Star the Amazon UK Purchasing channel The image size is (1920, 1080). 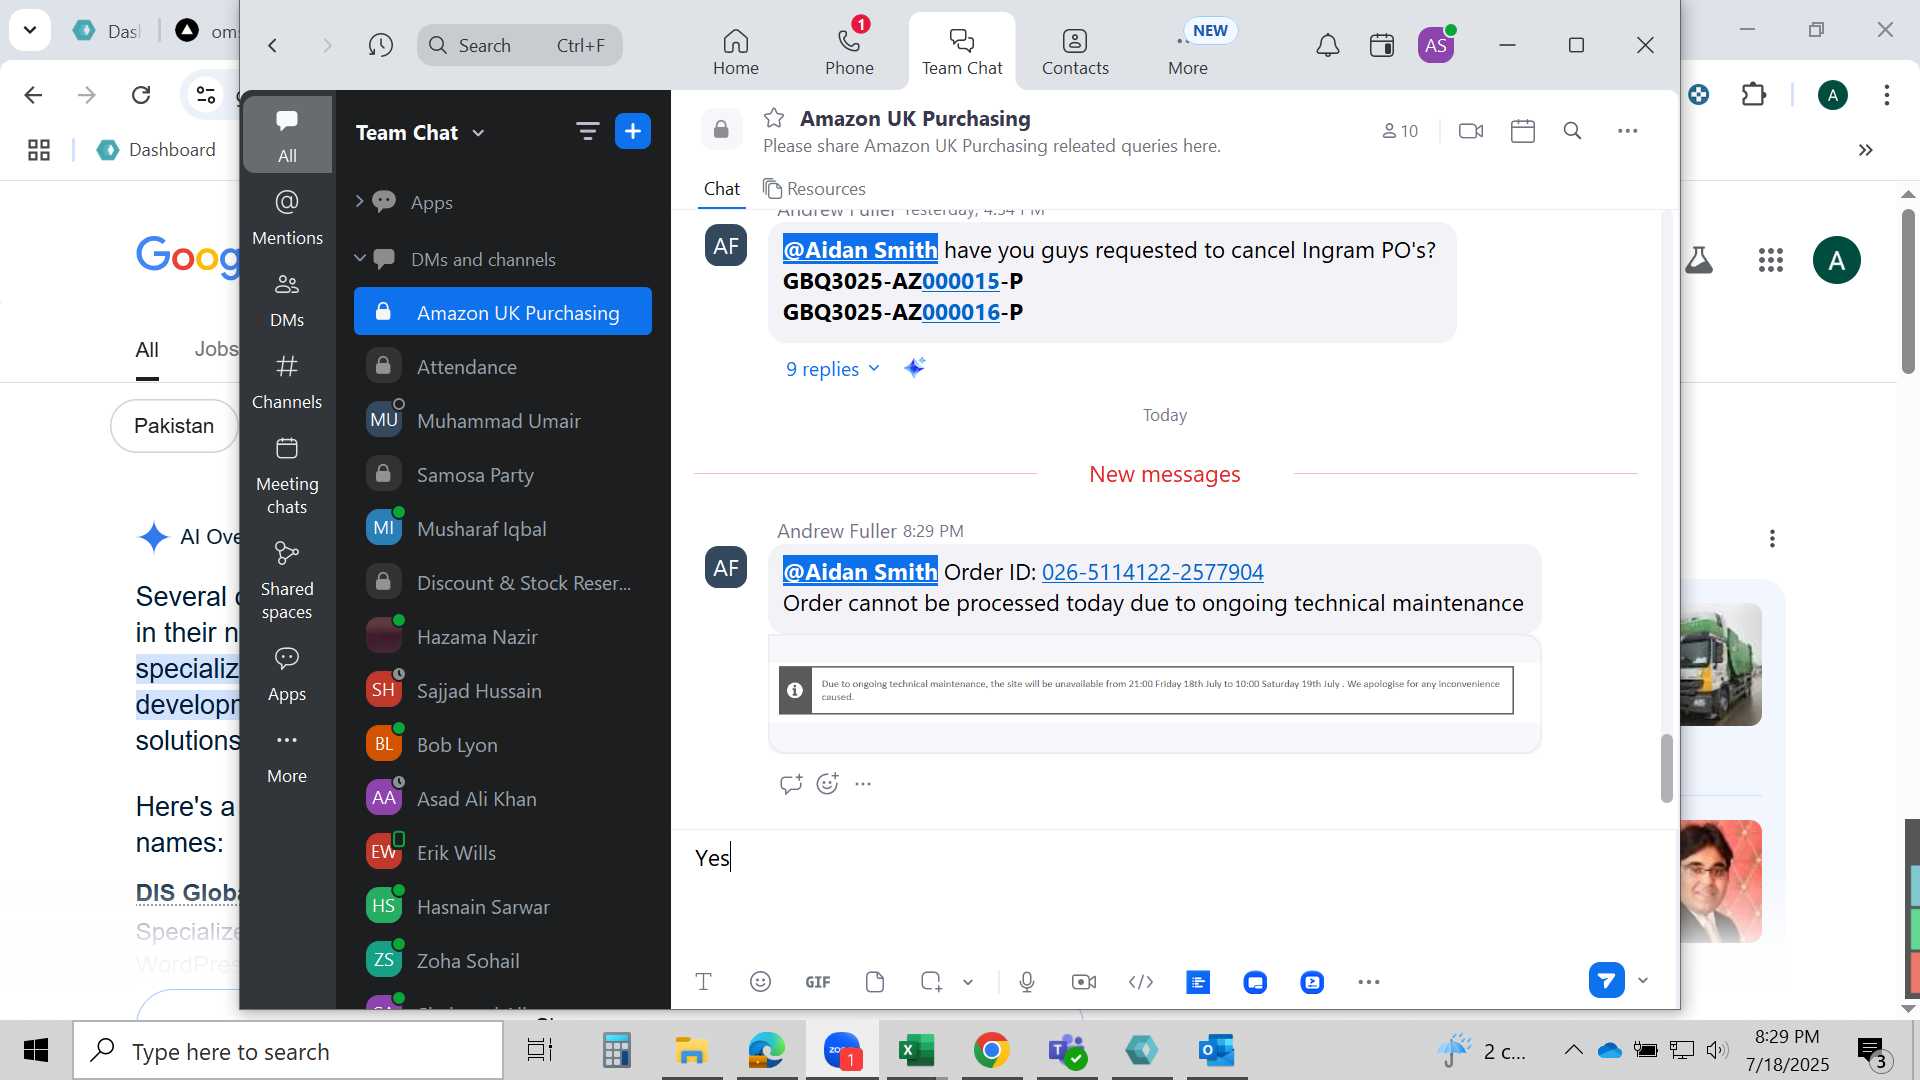point(773,118)
